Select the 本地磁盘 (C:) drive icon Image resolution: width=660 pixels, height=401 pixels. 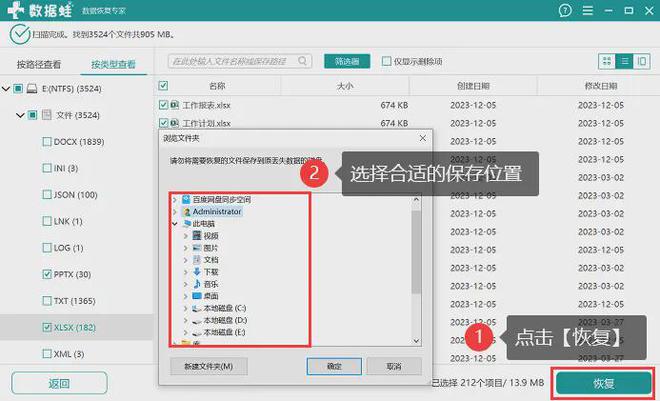pyautogui.click(x=197, y=308)
